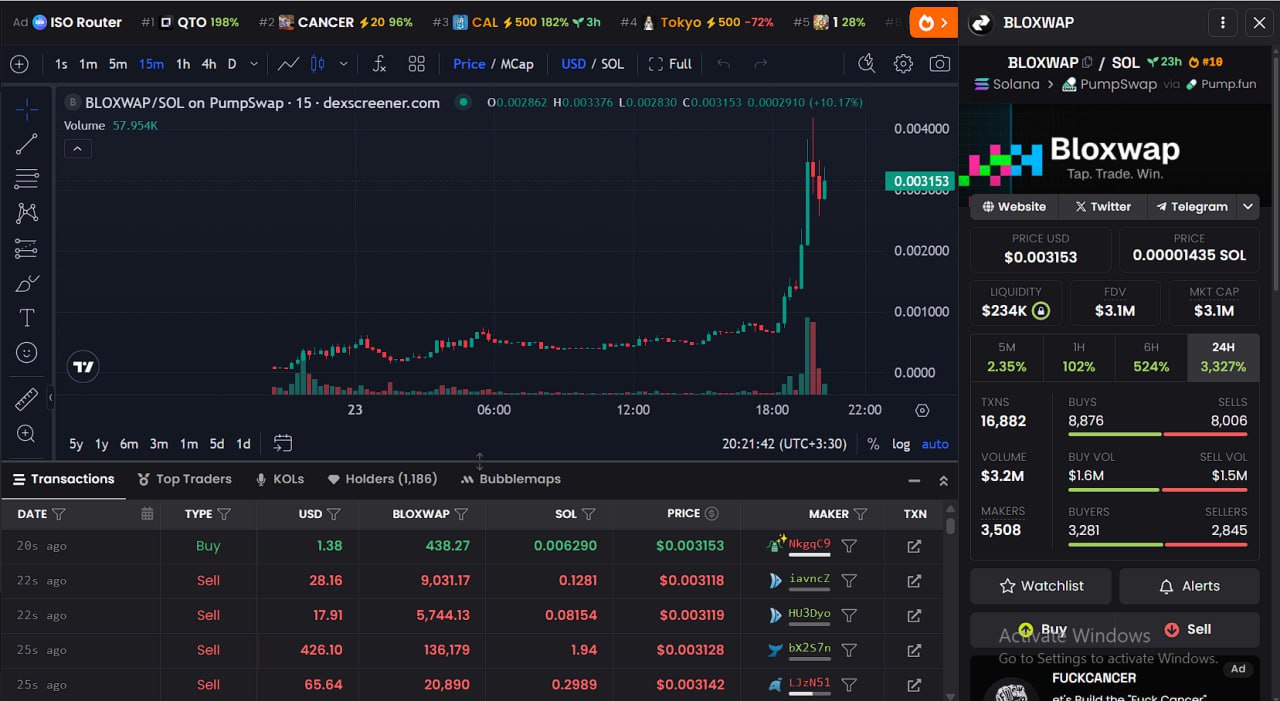Open the Top Traders tab

pyautogui.click(x=184, y=479)
